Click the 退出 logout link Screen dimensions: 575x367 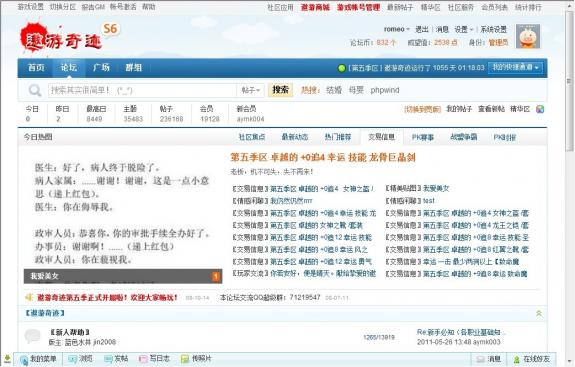point(422,29)
